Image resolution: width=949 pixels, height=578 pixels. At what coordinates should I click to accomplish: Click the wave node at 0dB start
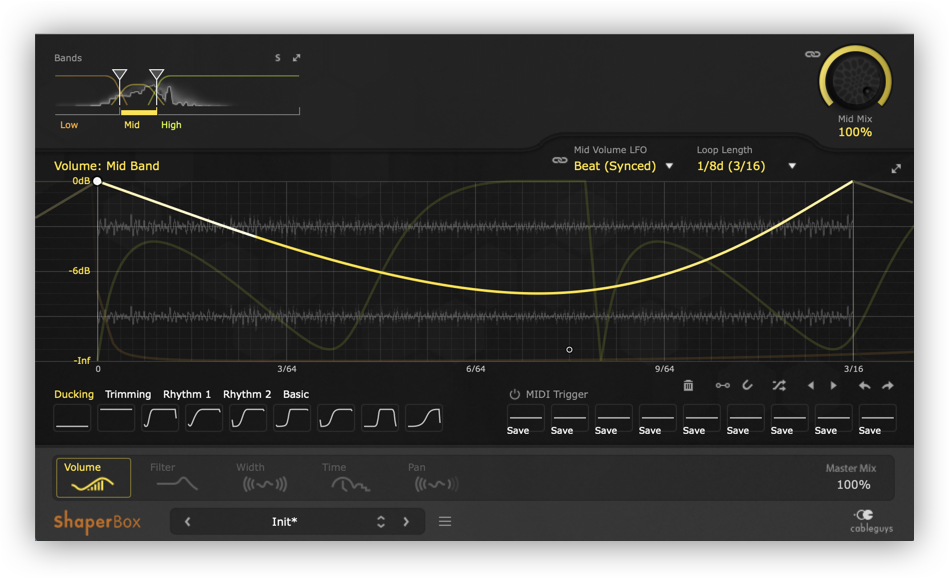97,181
